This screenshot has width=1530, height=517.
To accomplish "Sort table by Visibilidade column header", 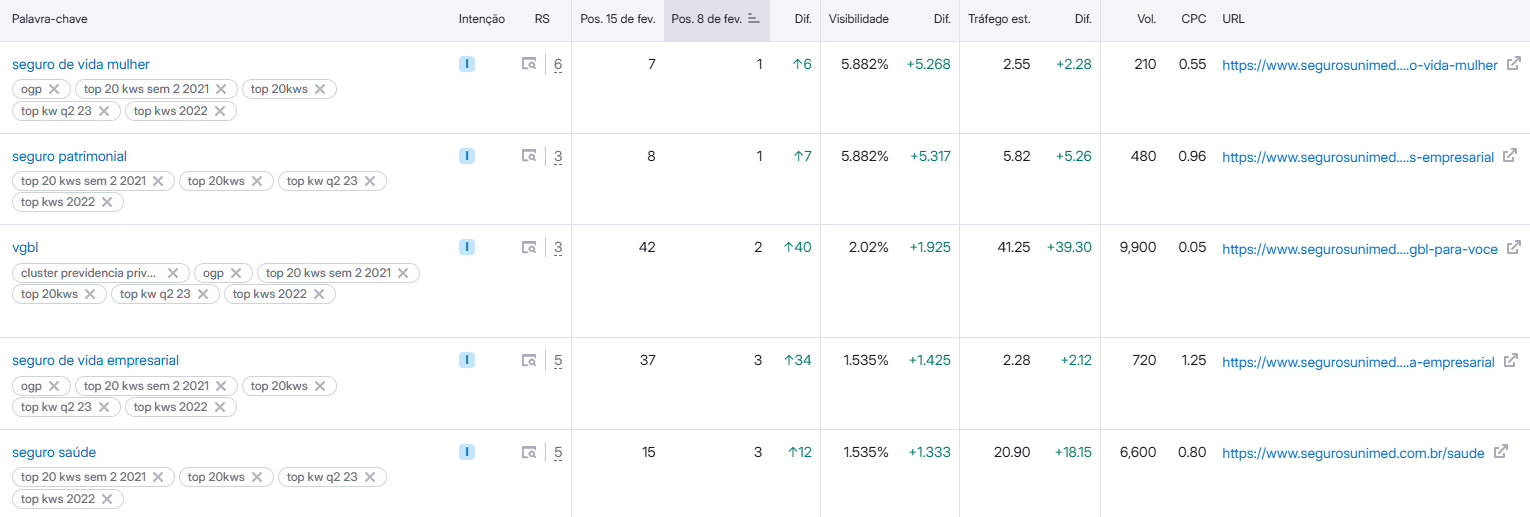I will tap(858, 19).
